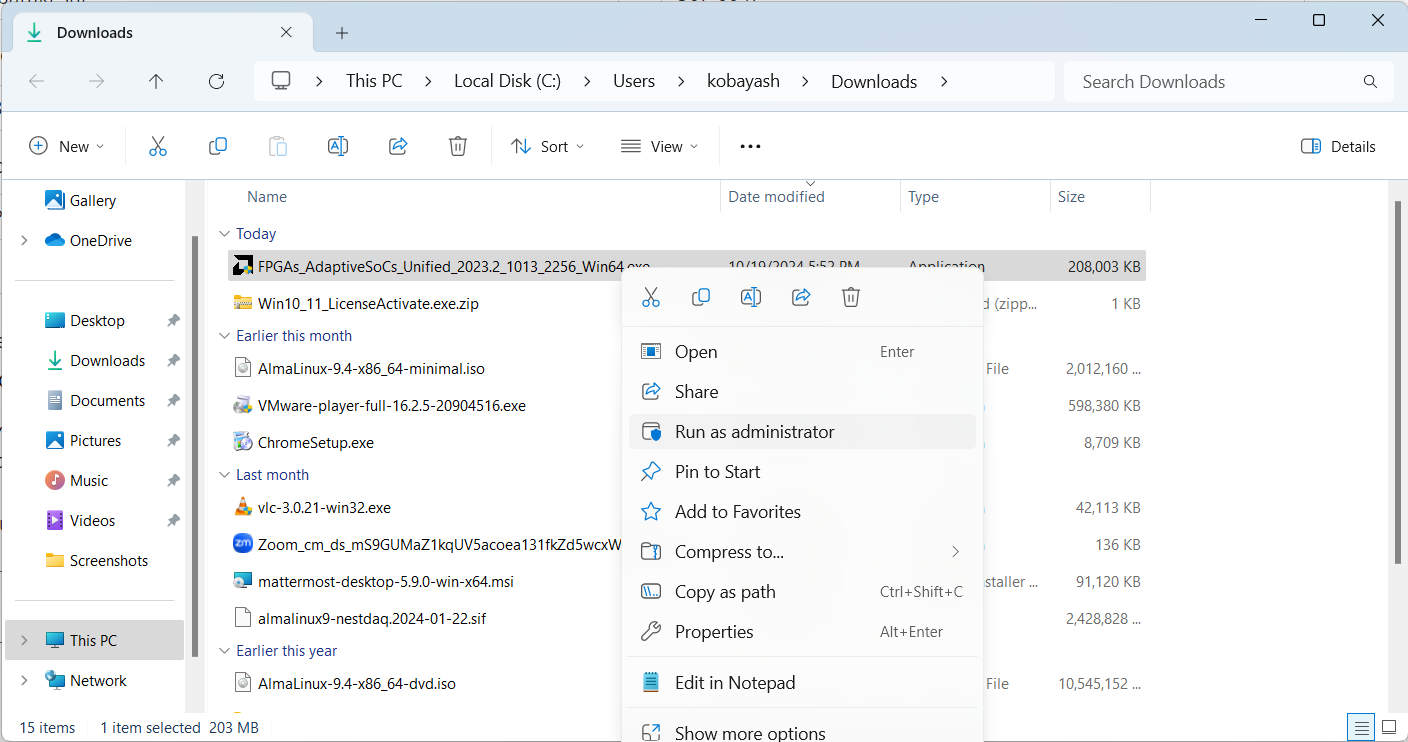Expand the OneDrive tree node
This screenshot has height=742, width=1408.
pos(24,241)
